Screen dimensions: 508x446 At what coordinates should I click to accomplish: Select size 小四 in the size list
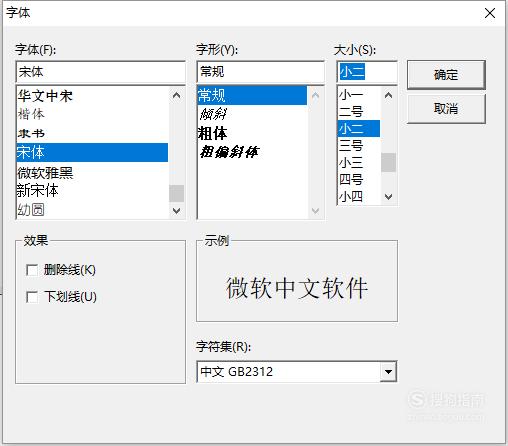[359, 197]
